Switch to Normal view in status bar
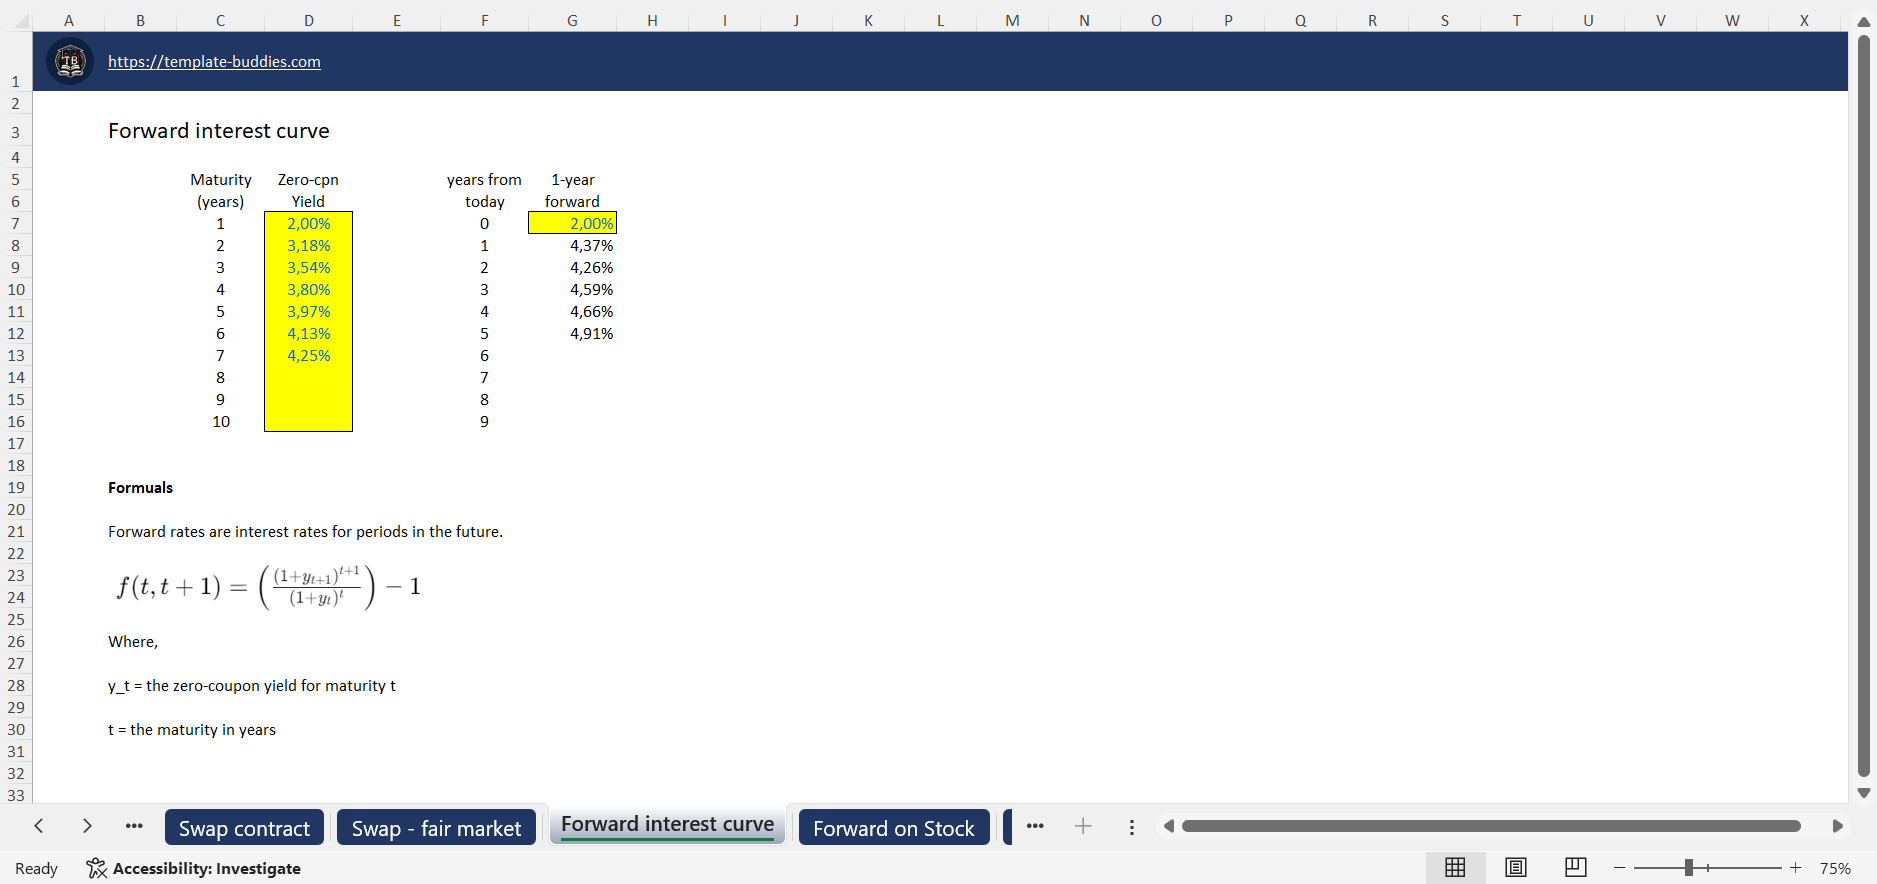The image size is (1877, 884). click(1455, 868)
